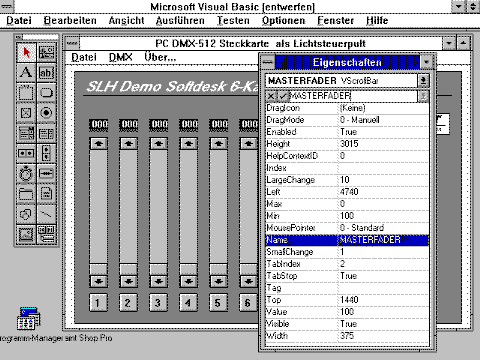This screenshot has height=360, width=480.
Task: Select the slider thumb of fader 4
Action: click(188, 269)
